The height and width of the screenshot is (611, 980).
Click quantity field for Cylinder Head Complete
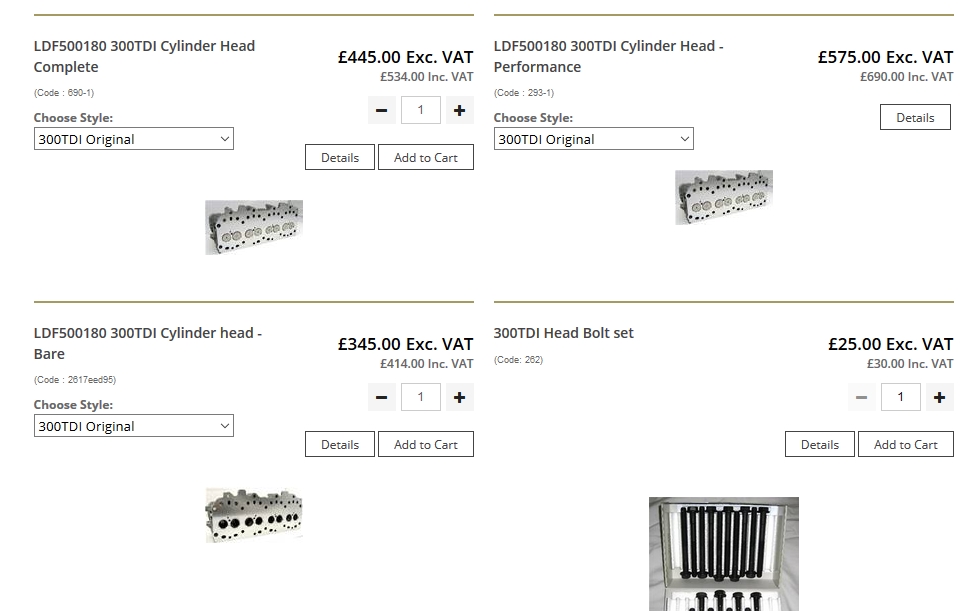420,110
